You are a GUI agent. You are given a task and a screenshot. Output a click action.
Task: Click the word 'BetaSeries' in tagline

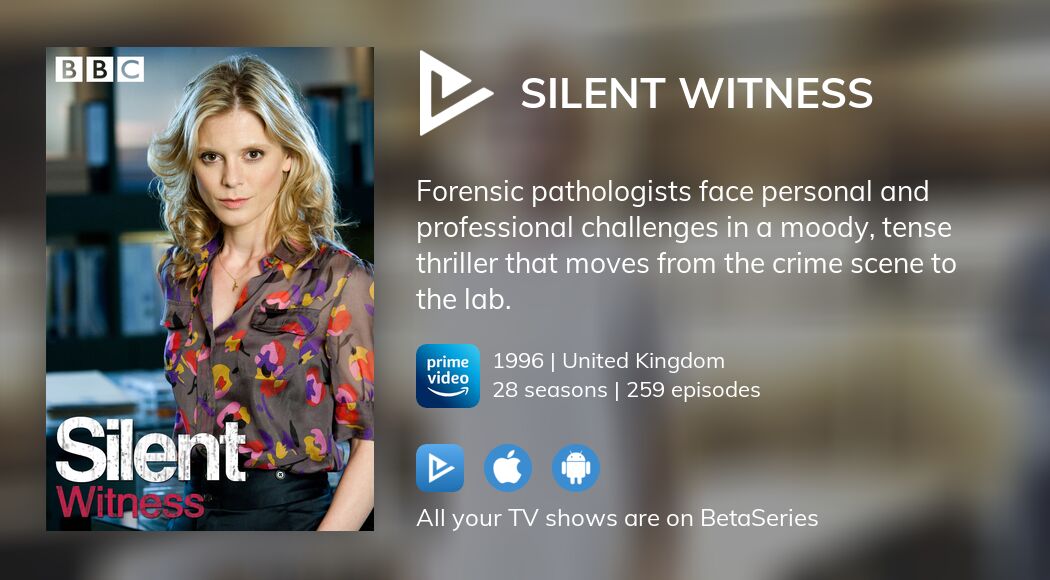[759, 518]
